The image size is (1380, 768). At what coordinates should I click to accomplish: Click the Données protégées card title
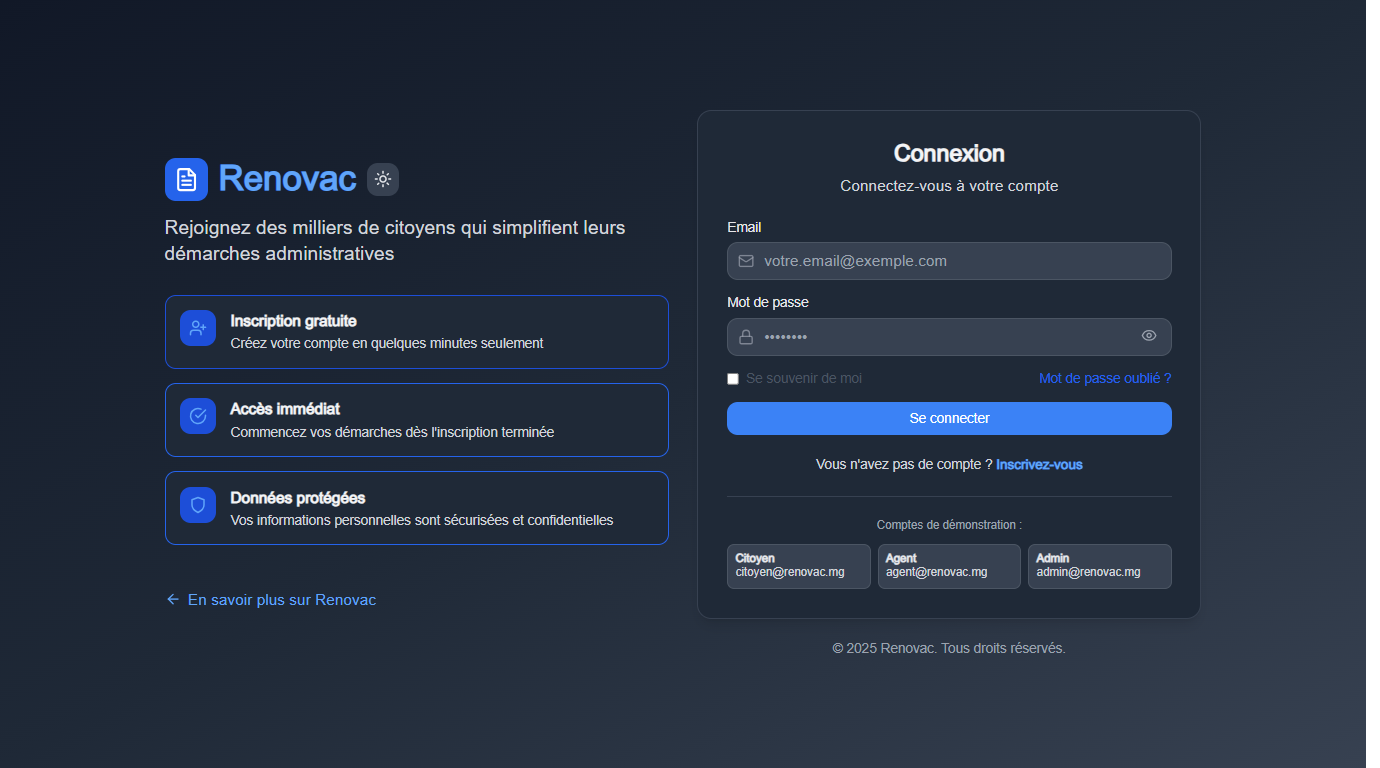tap(298, 498)
